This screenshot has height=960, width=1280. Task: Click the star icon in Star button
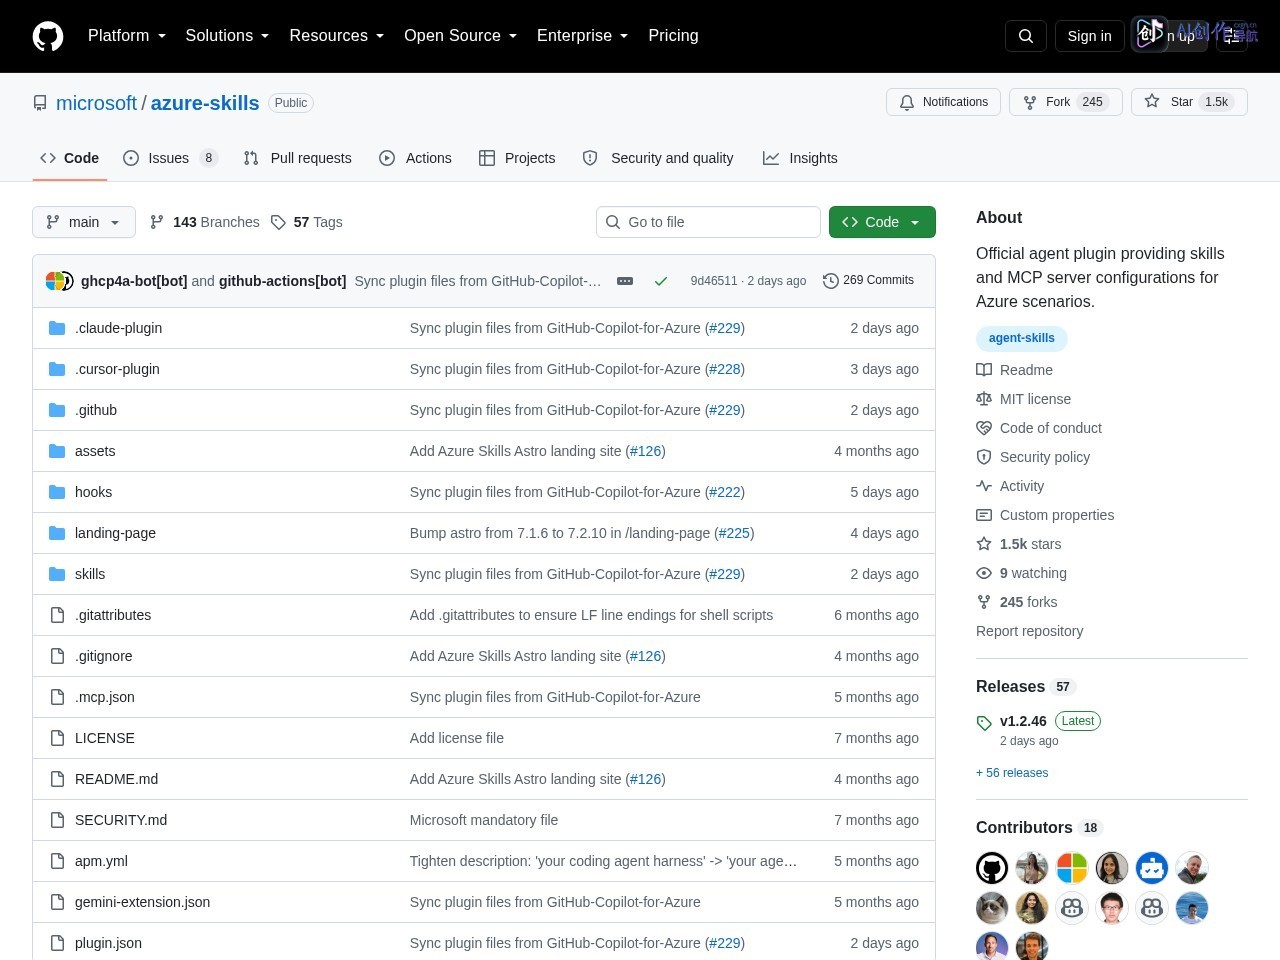point(1152,101)
